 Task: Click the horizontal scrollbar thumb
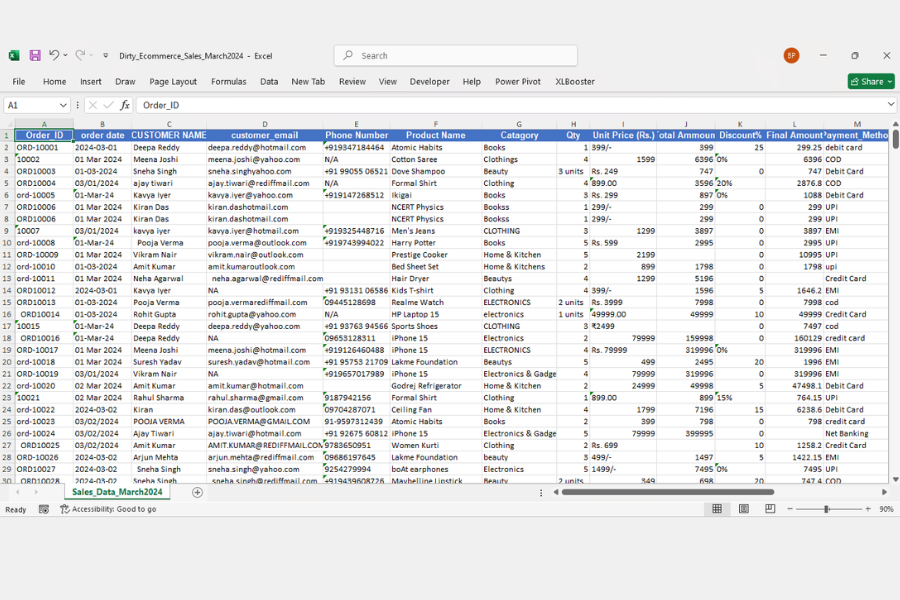tap(668, 492)
